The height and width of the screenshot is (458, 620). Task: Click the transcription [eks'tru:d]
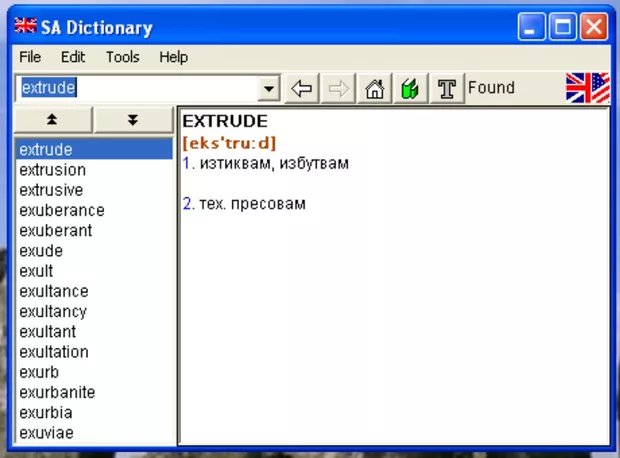tap(229, 143)
